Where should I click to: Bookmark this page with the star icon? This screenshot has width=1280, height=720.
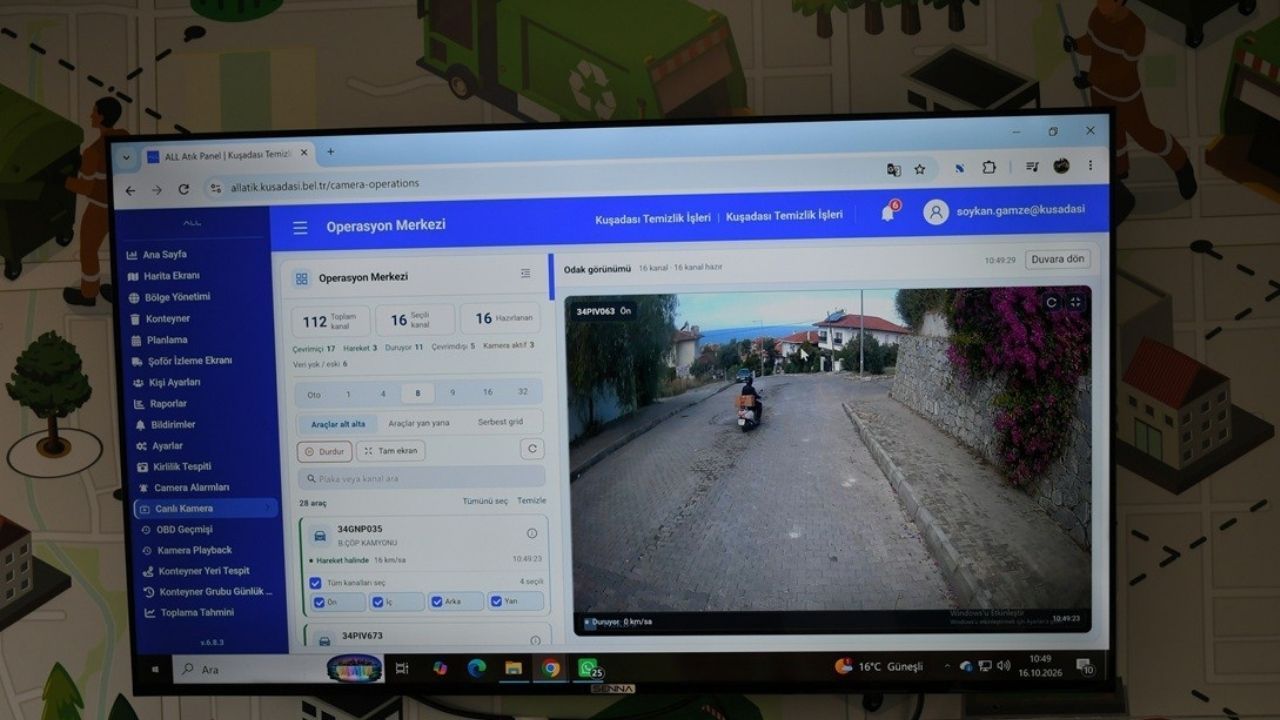pyautogui.click(x=920, y=169)
